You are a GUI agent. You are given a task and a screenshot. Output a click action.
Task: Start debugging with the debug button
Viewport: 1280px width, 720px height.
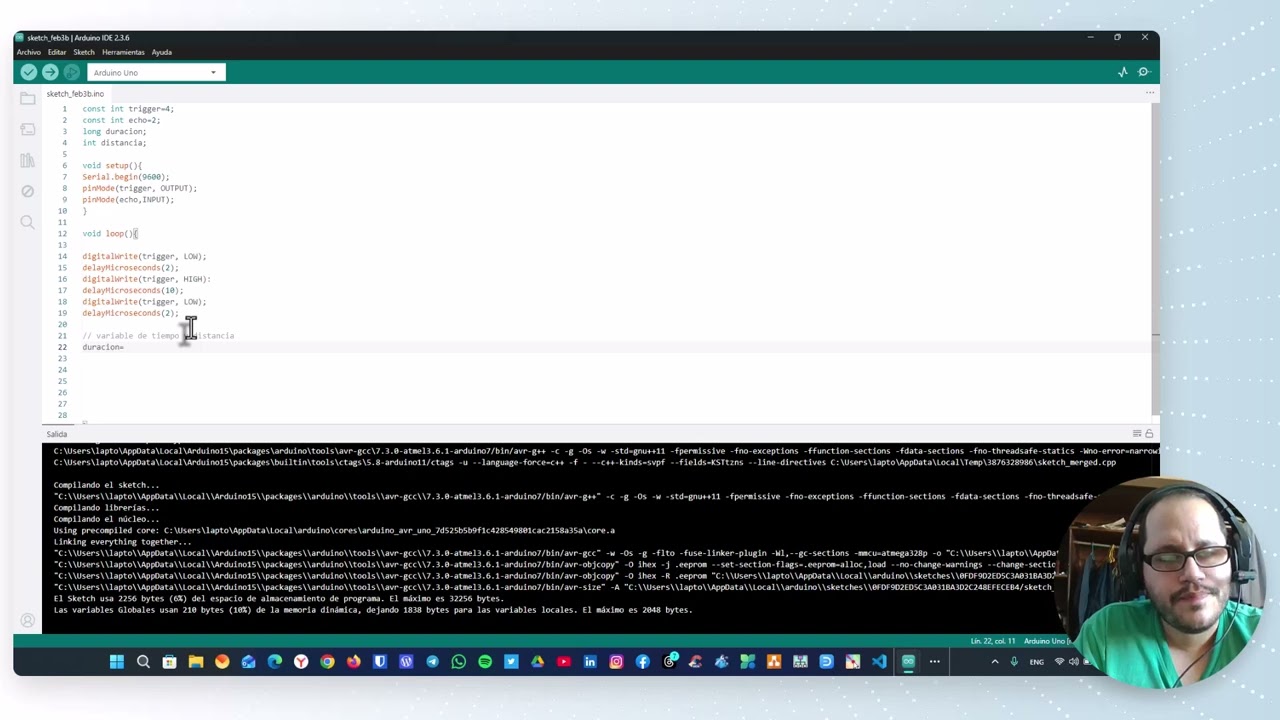tap(71, 72)
